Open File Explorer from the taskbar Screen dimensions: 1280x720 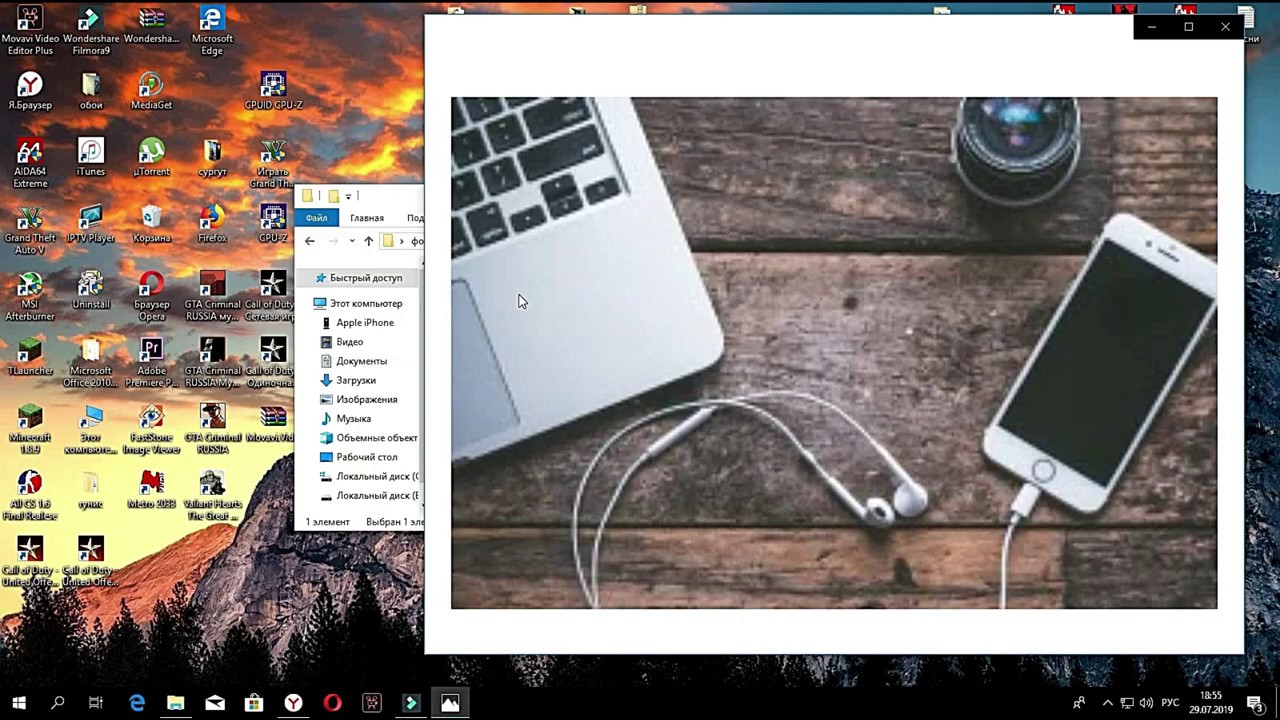point(176,703)
